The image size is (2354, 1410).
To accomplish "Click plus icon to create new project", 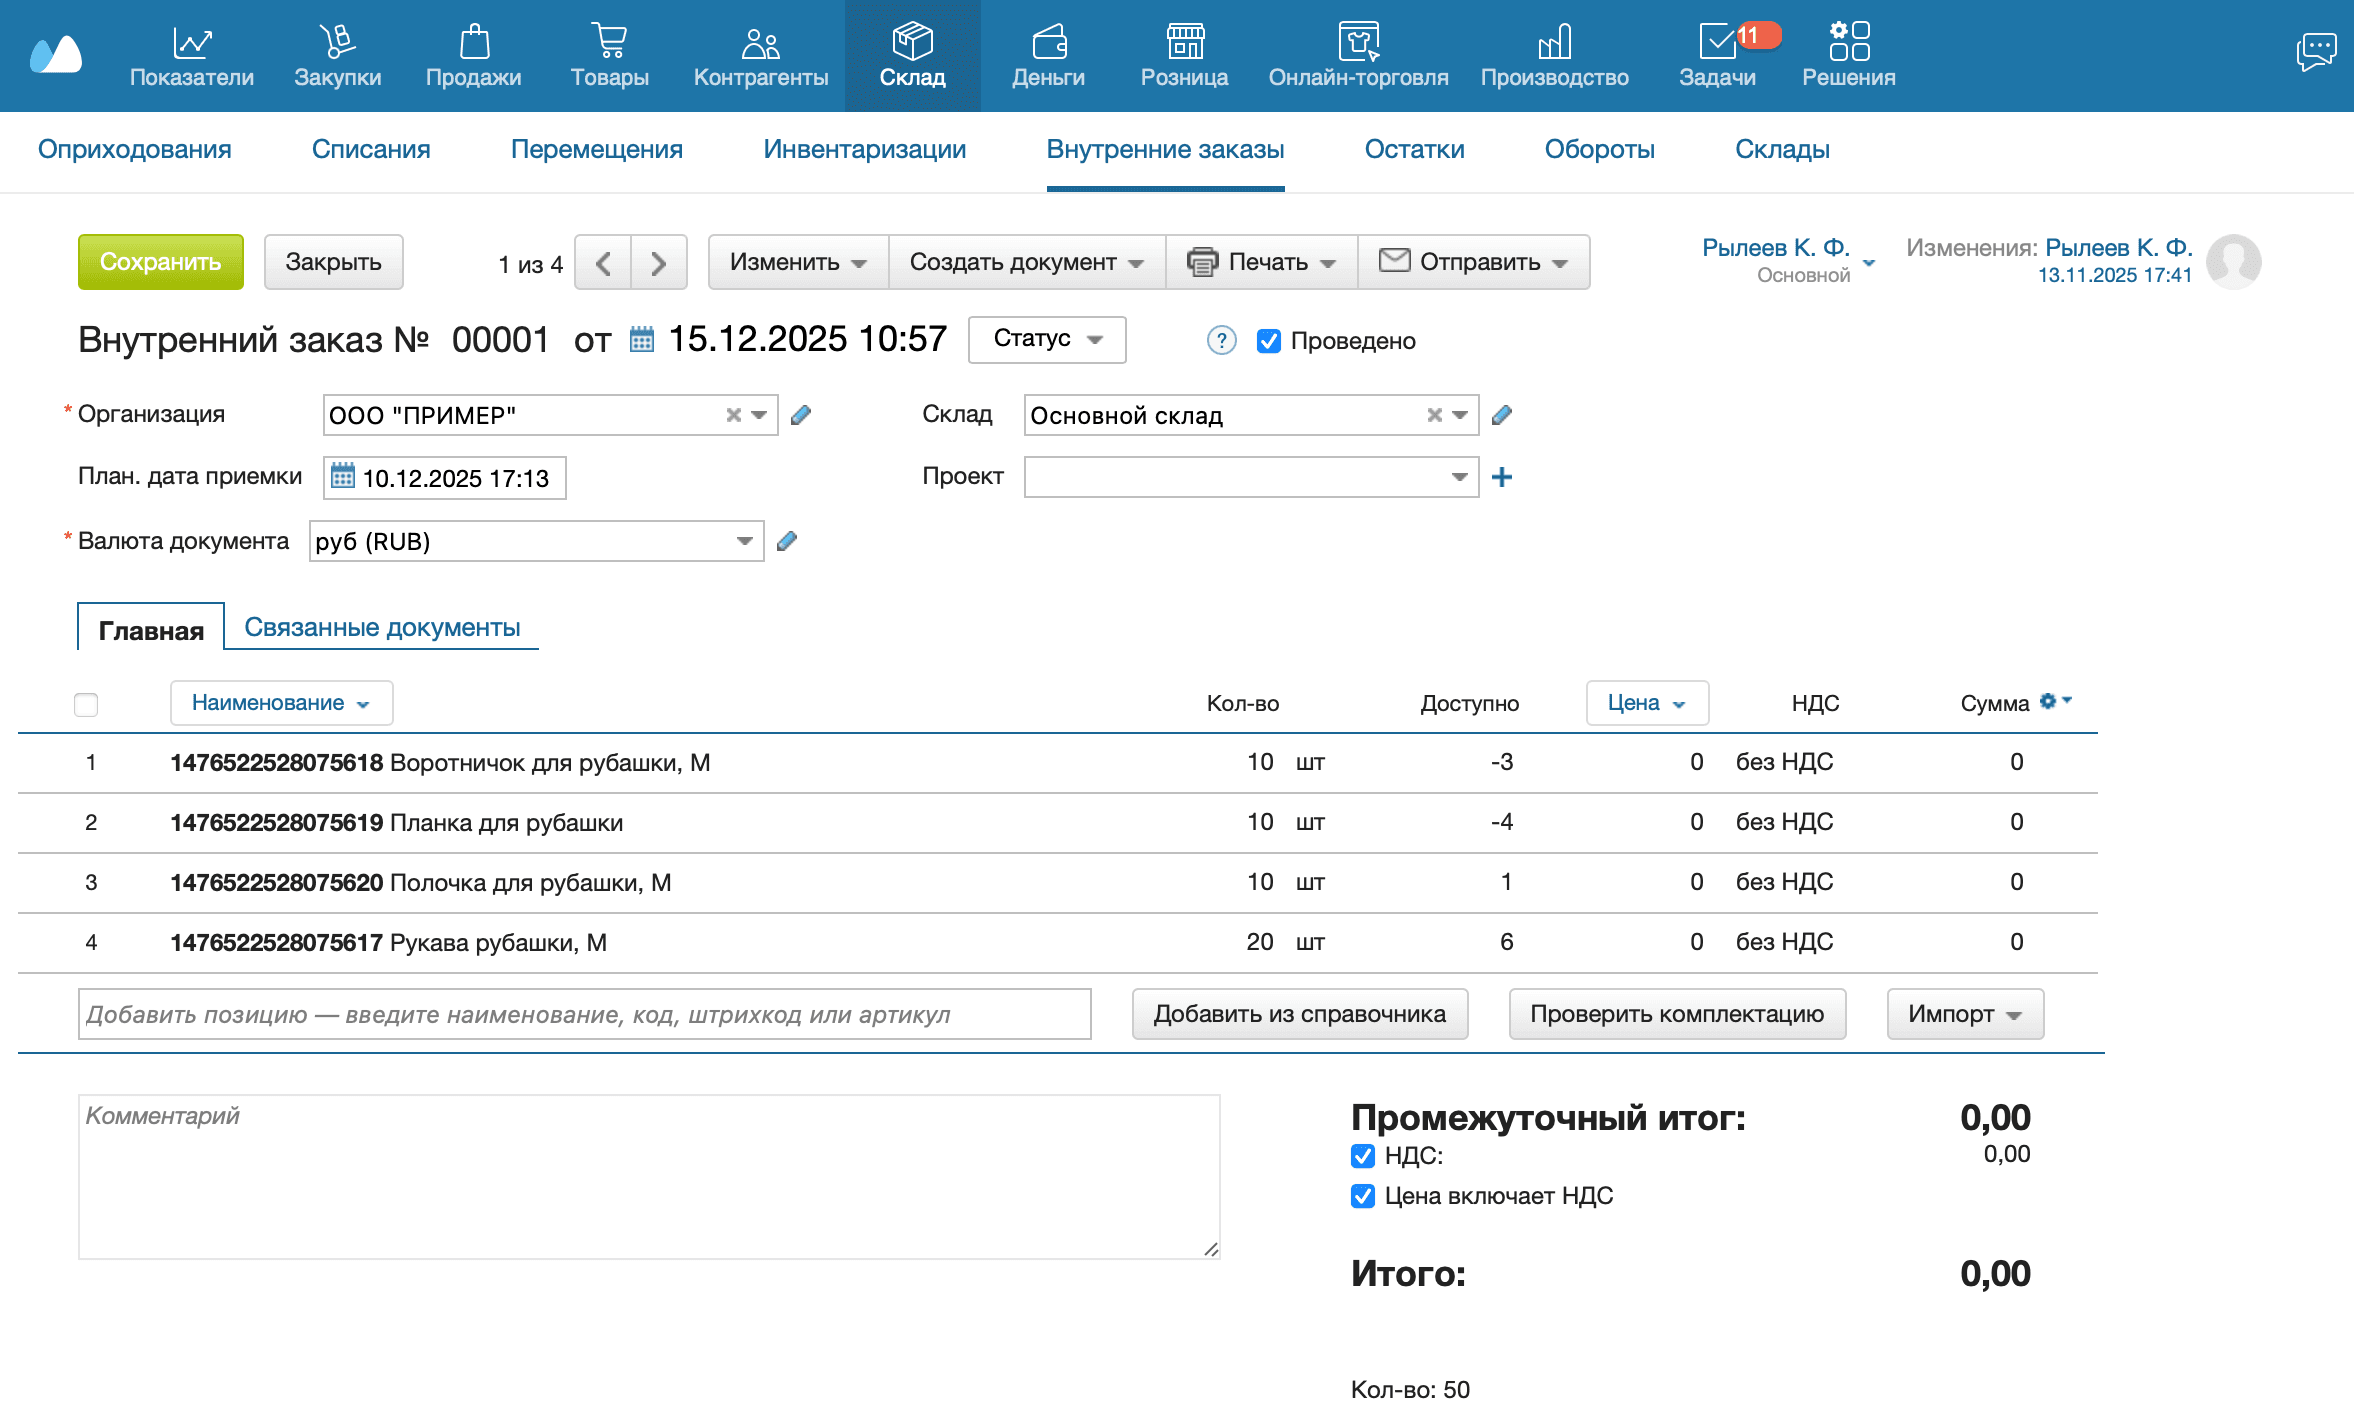I will click(x=1502, y=477).
